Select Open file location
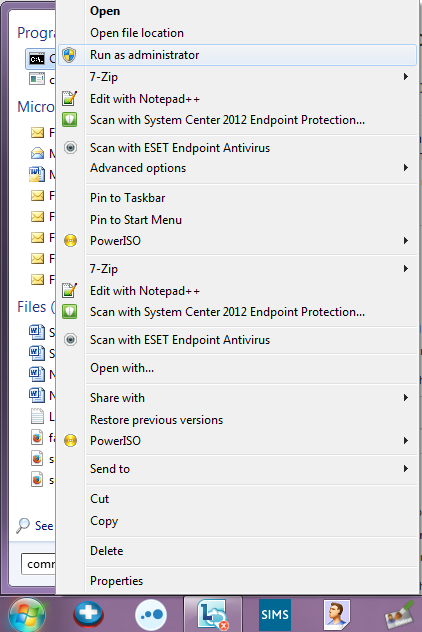Image resolution: width=422 pixels, height=632 pixels. click(137, 33)
